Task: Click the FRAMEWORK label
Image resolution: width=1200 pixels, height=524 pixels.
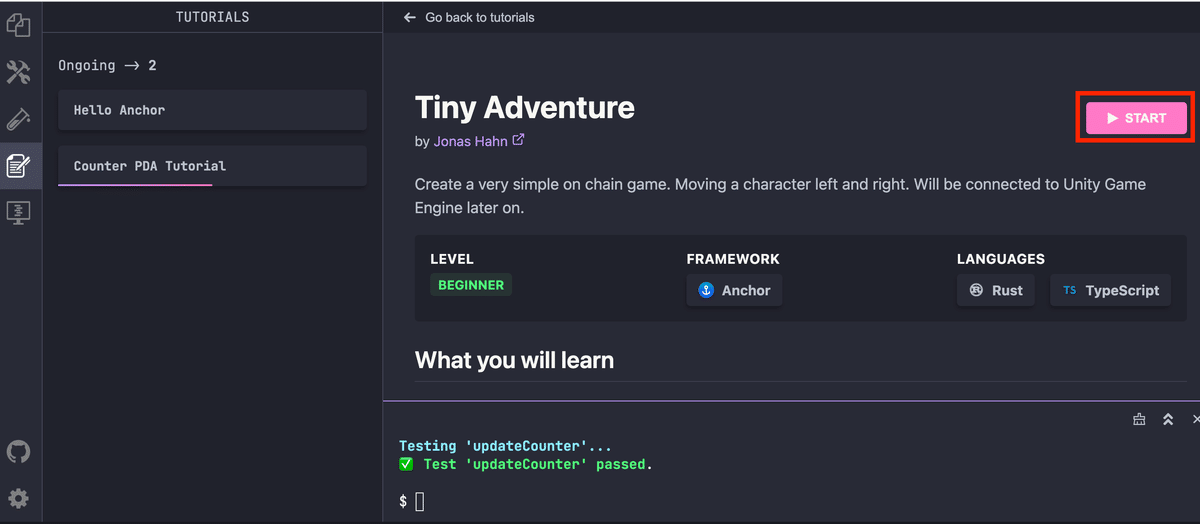Action: point(733,259)
